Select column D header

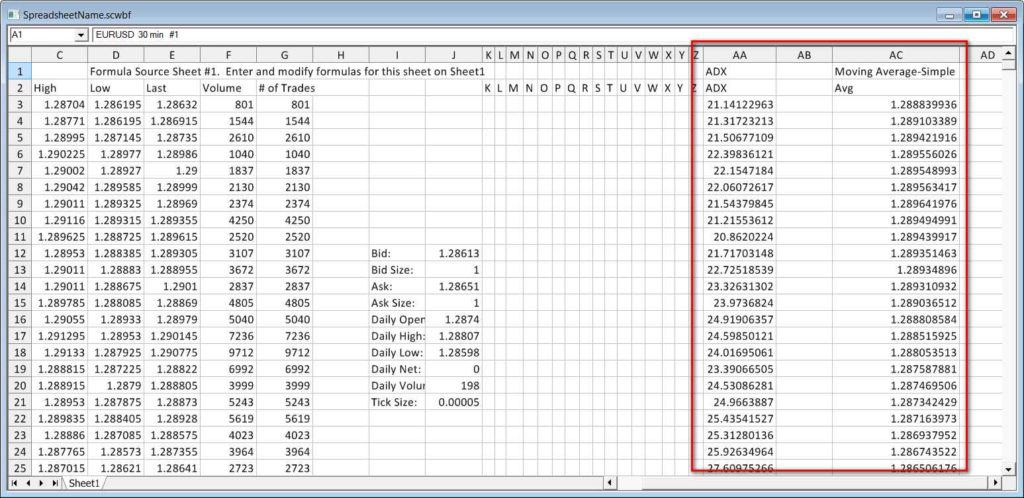click(x=116, y=55)
